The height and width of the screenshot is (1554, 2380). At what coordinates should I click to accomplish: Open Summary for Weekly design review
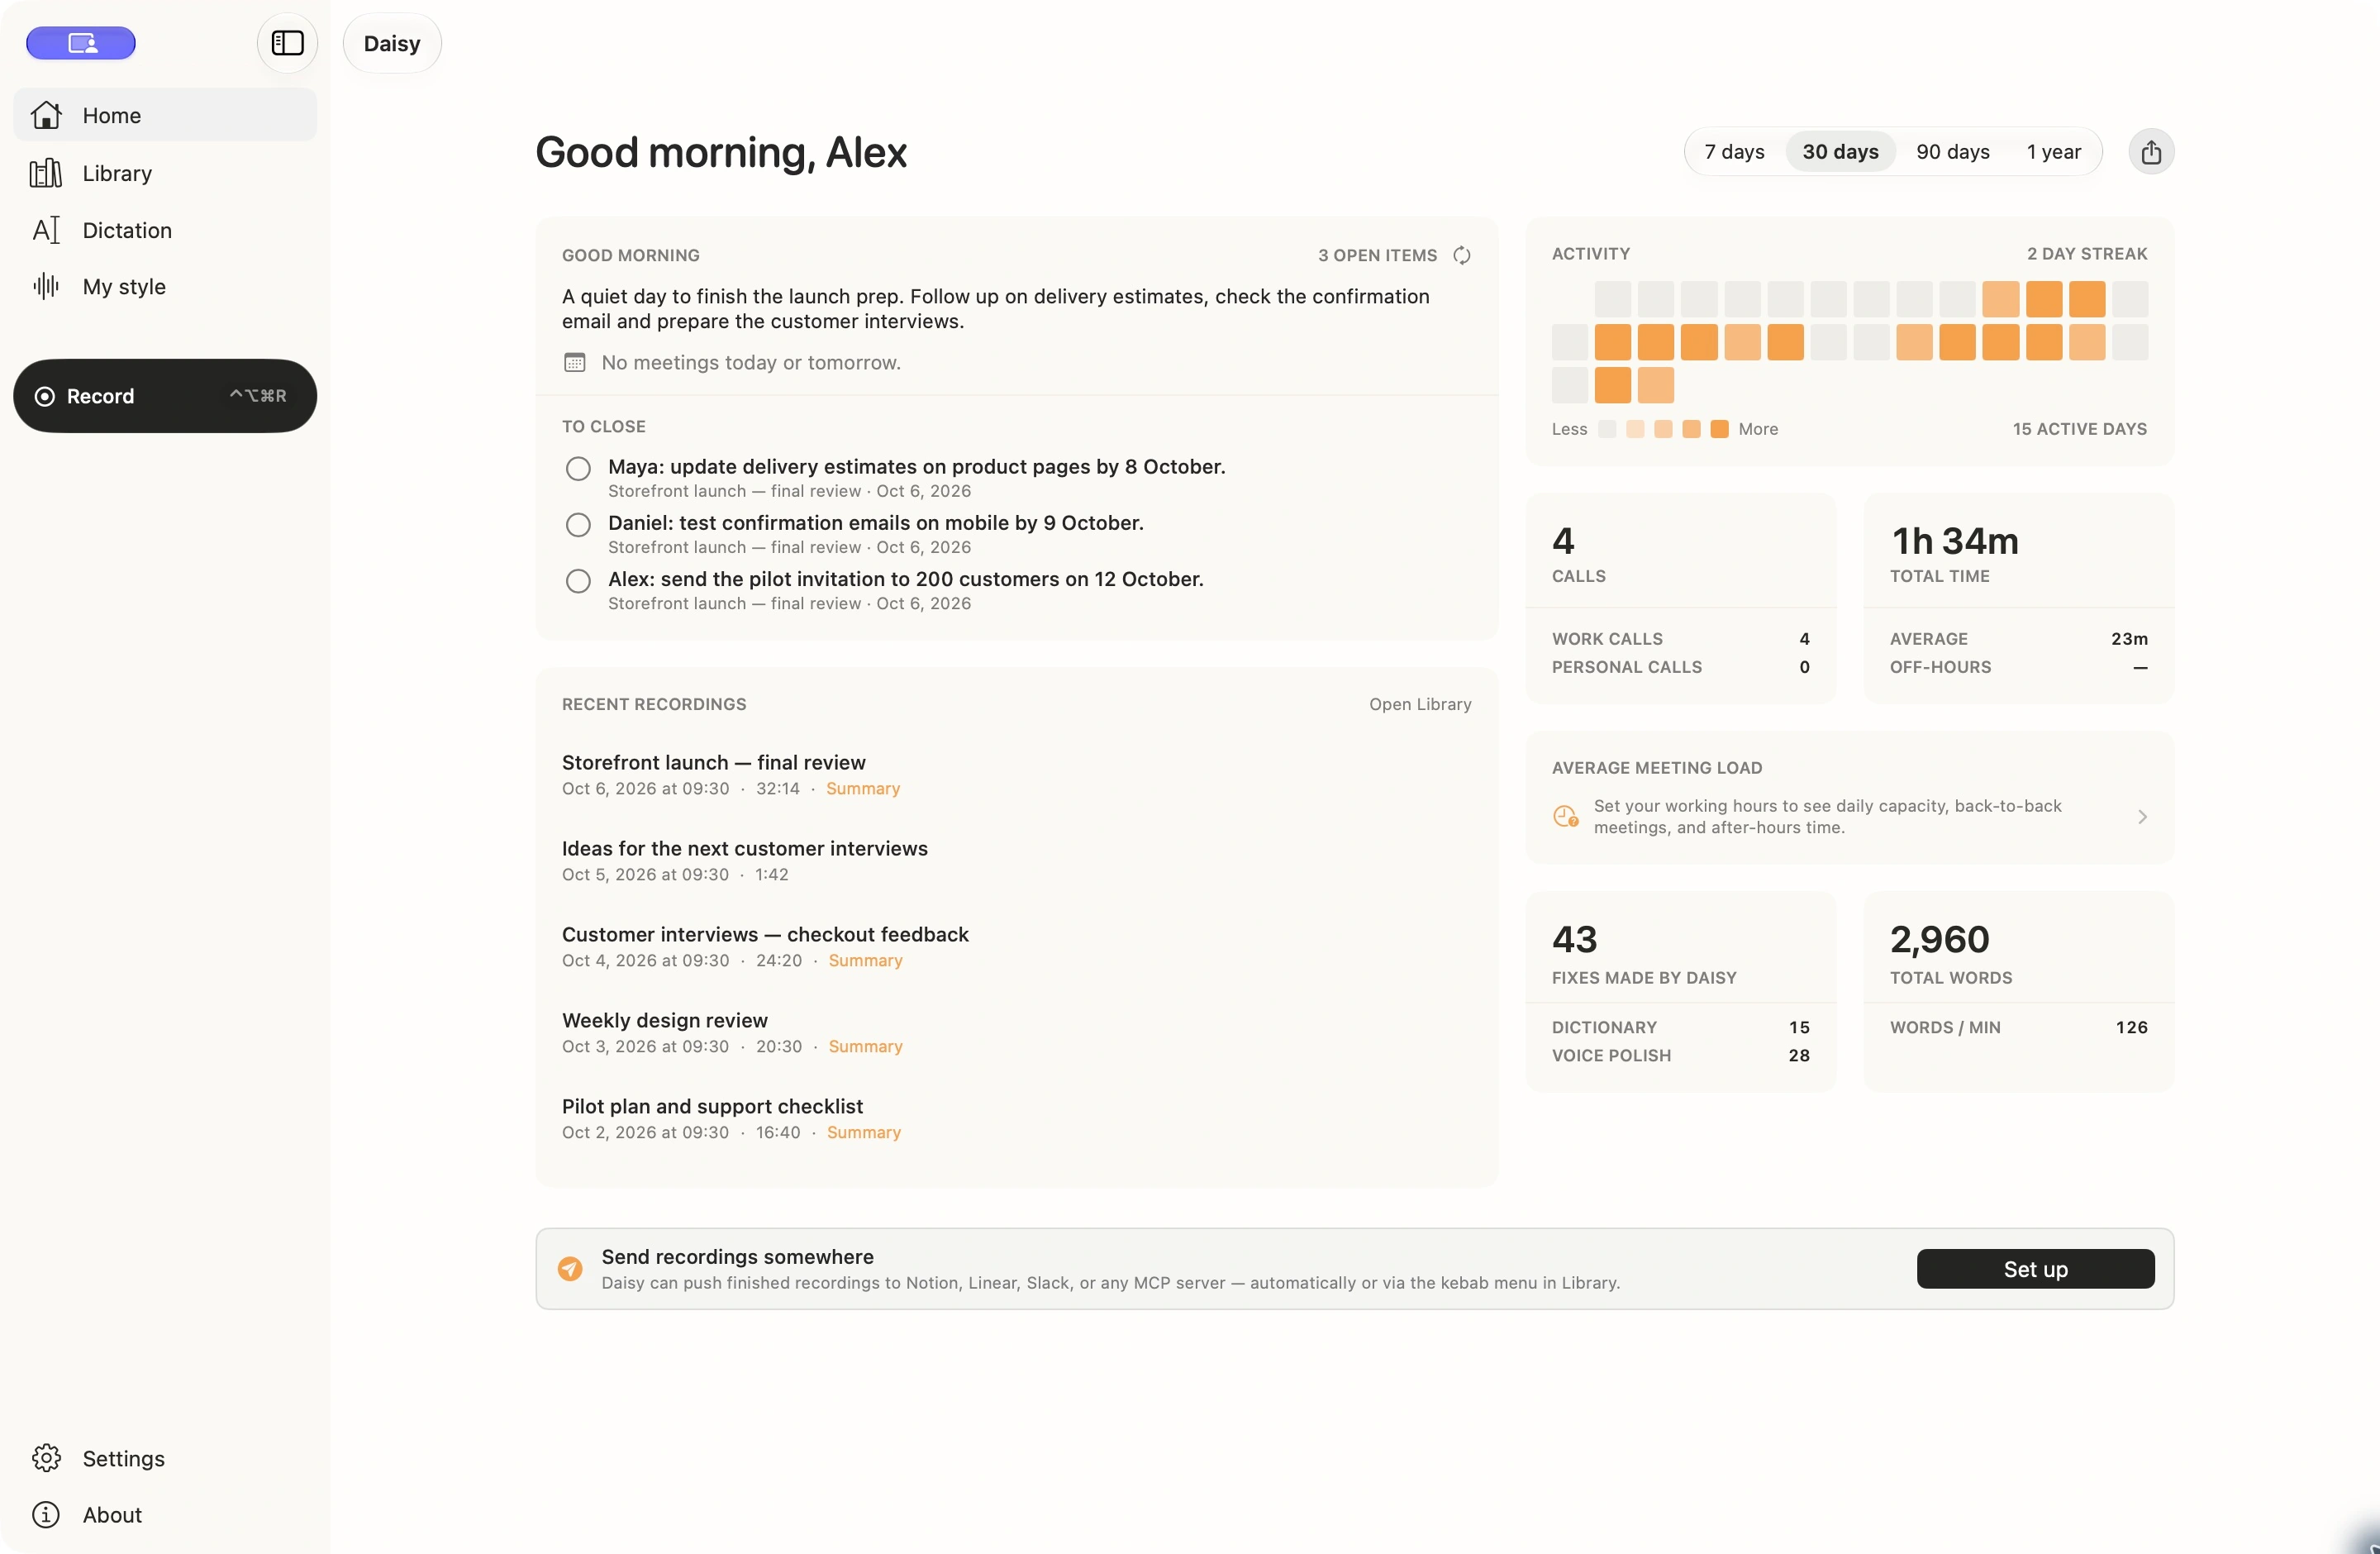865,1046
